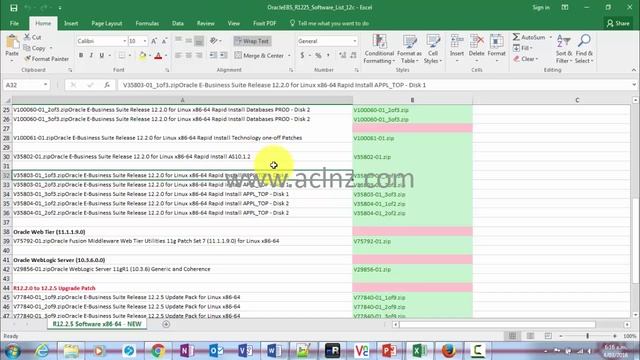The width and height of the screenshot is (640, 360).
Task: Decrease font size with the small A
Action: (164, 41)
